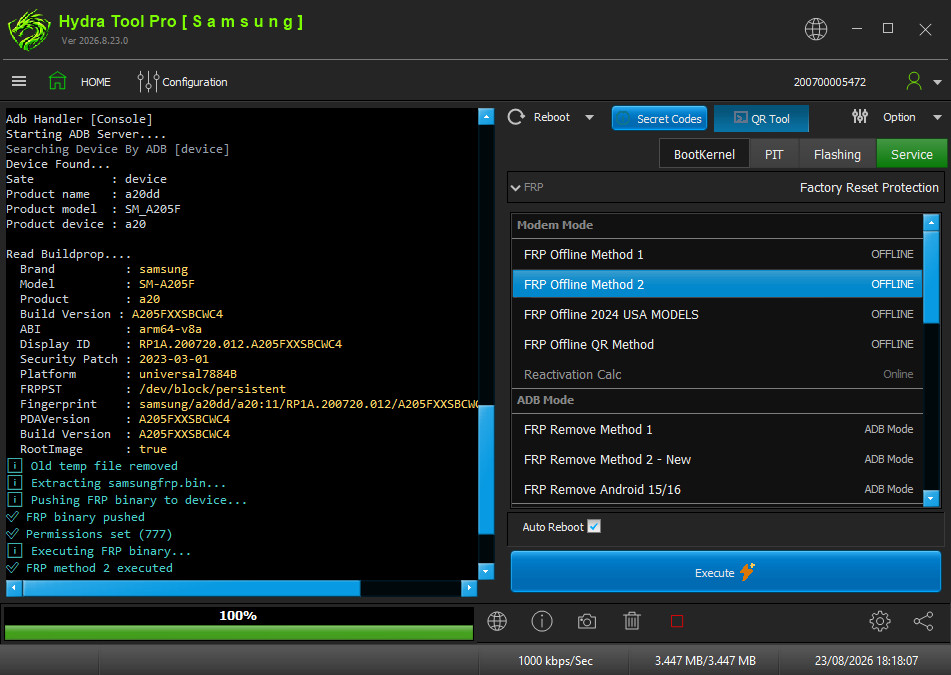Click the Option sliders icon
The height and width of the screenshot is (675, 951).
[859, 116]
